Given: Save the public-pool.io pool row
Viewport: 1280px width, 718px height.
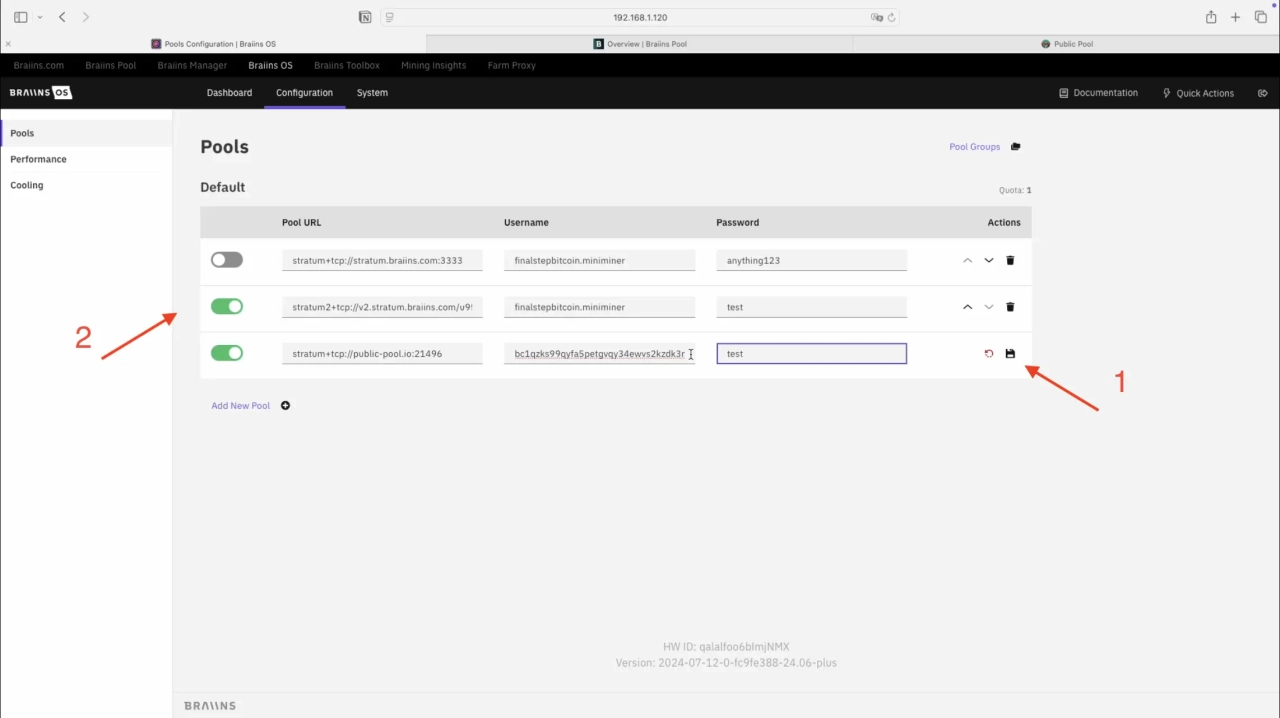Looking at the screenshot, I should pos(1010,354).
